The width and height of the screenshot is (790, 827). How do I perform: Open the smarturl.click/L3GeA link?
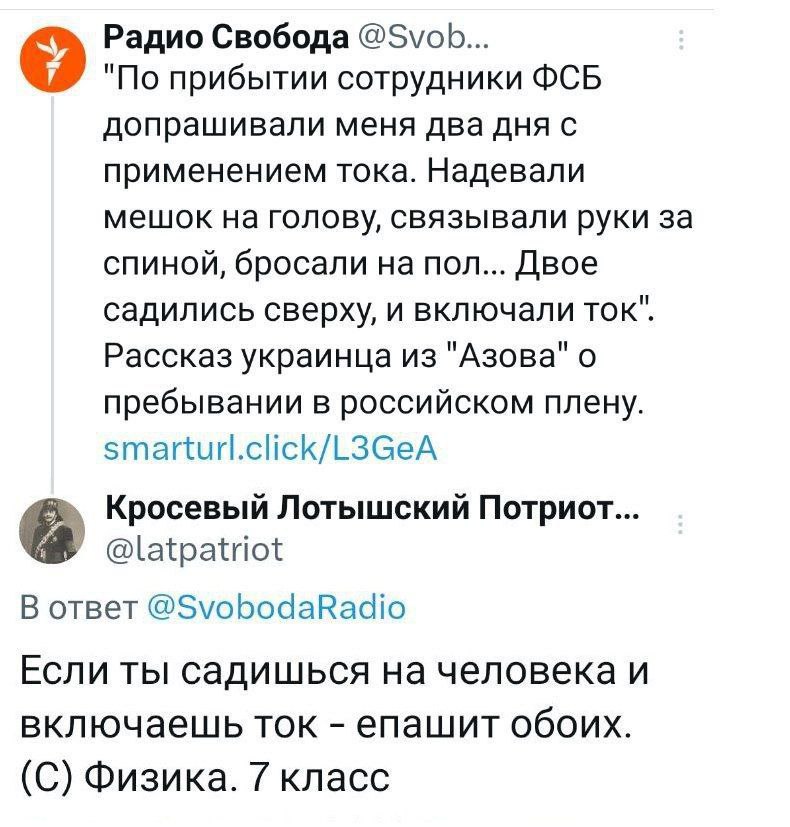click(x=272, y=444)
